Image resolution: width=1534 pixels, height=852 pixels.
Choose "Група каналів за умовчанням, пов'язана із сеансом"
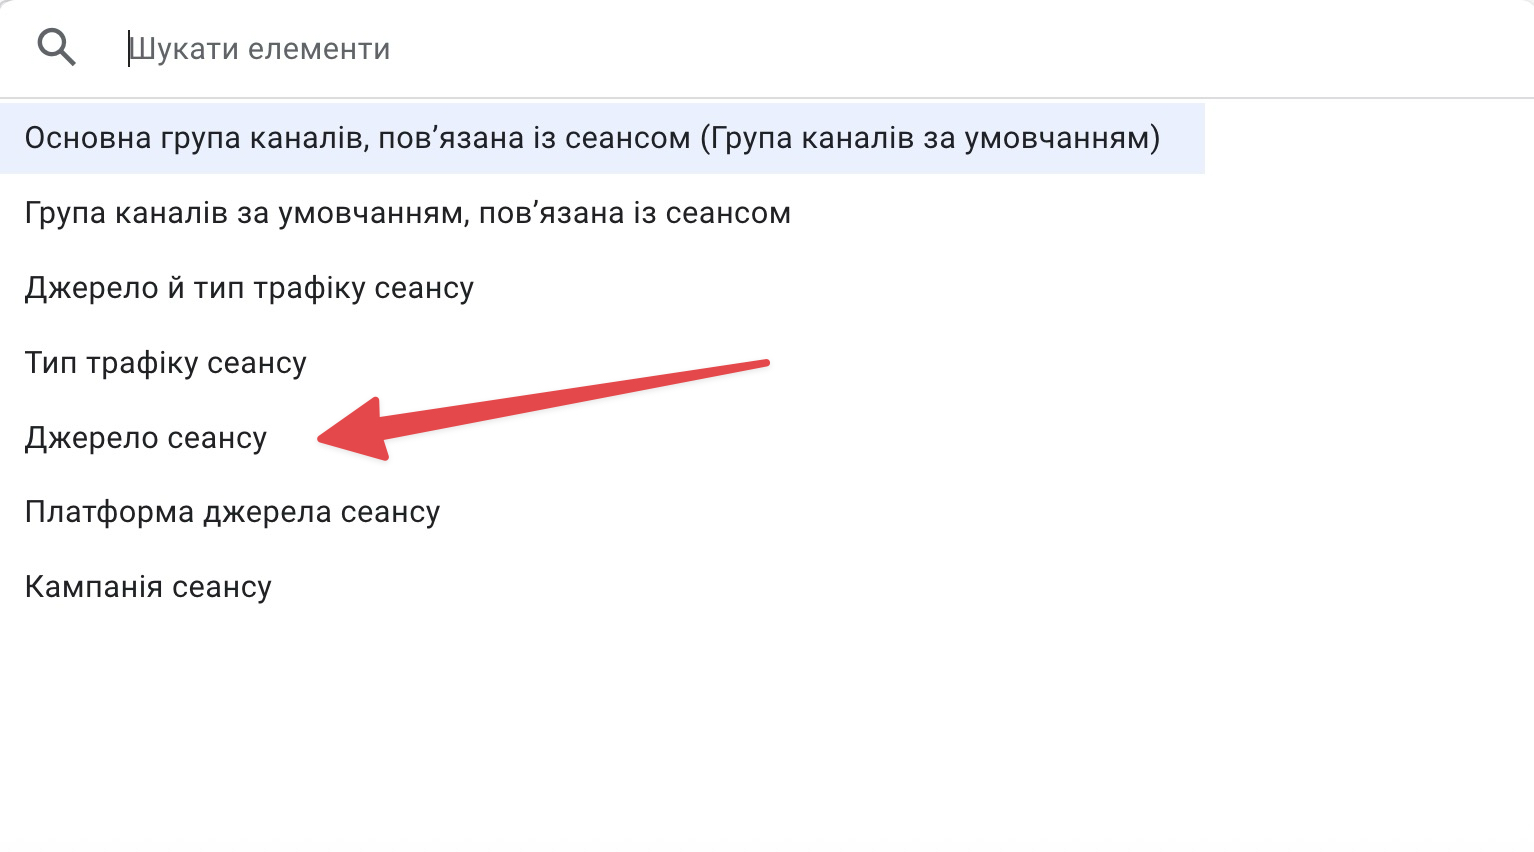[x=407, y=213]
